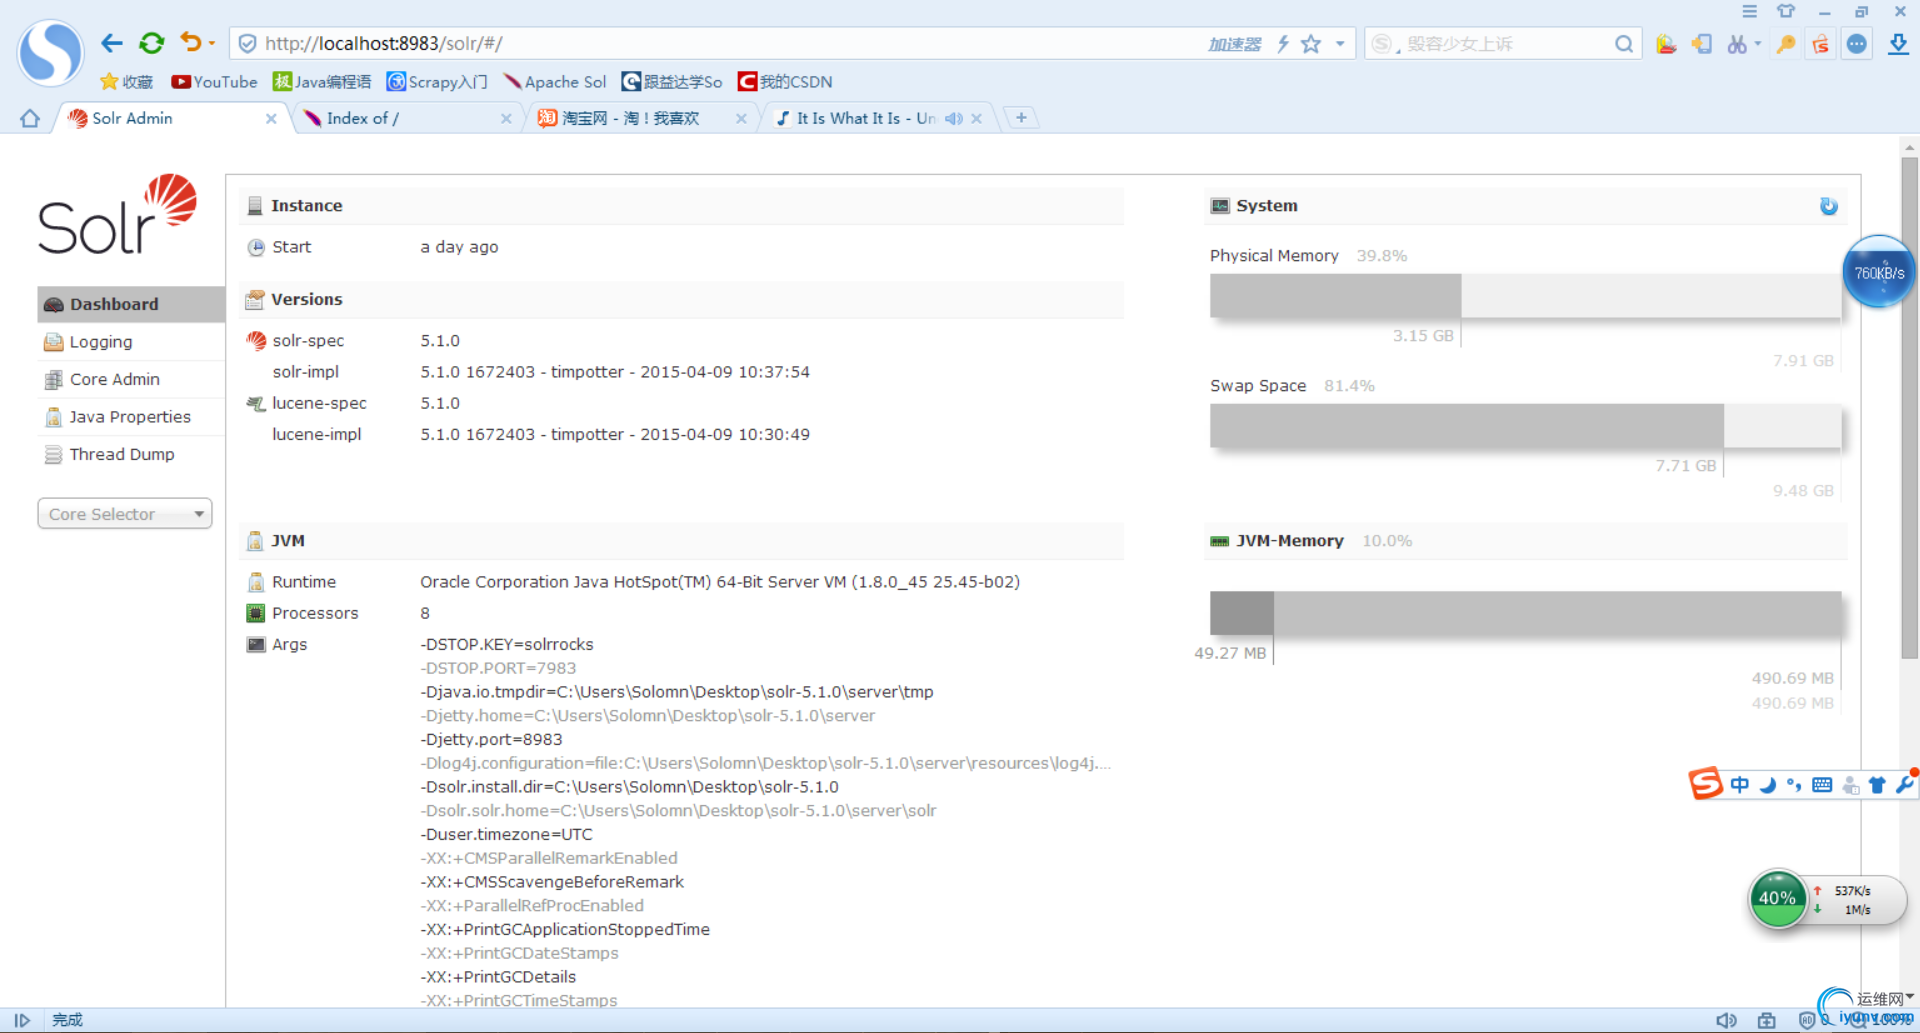Click the 'a day ago' start value
Image resolution: width=1920 pixels, height=1033 pixels.
coord(459,247)
